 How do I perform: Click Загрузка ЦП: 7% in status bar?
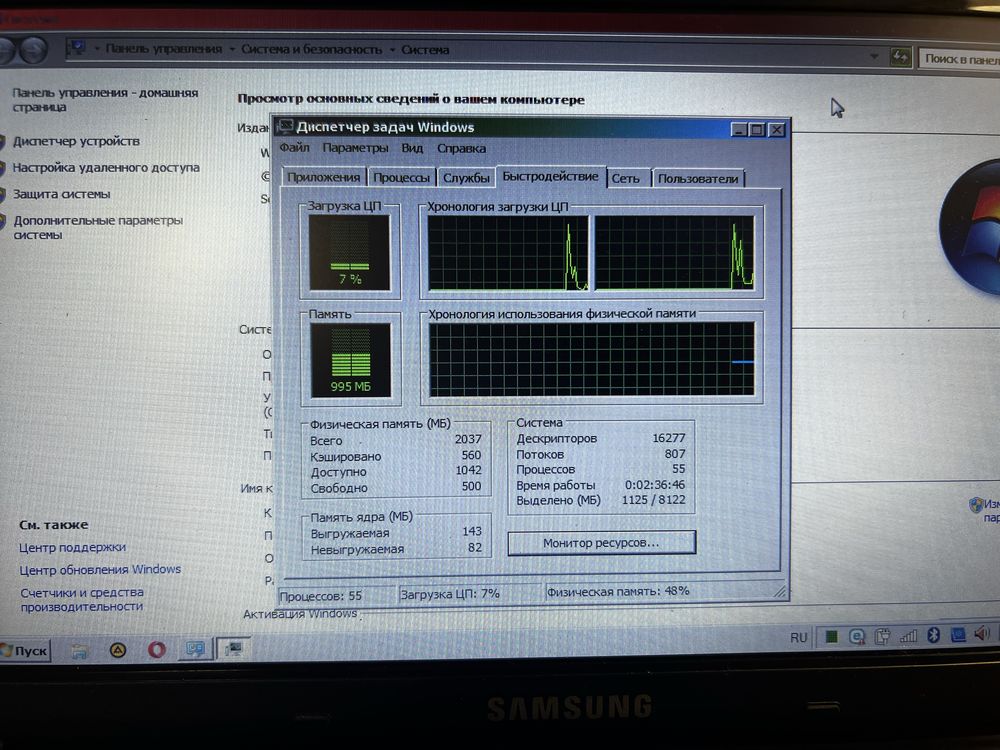click(x=450, y=594)
